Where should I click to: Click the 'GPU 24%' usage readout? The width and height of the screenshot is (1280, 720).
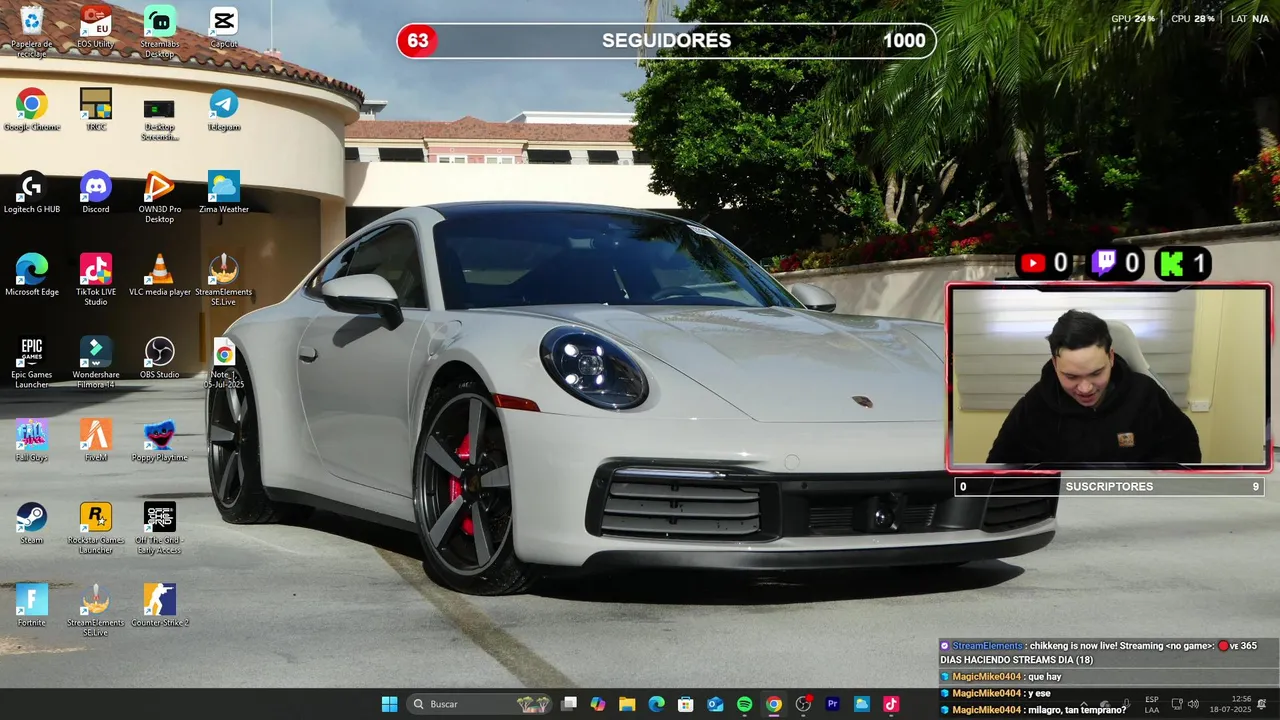[1133, 19]
